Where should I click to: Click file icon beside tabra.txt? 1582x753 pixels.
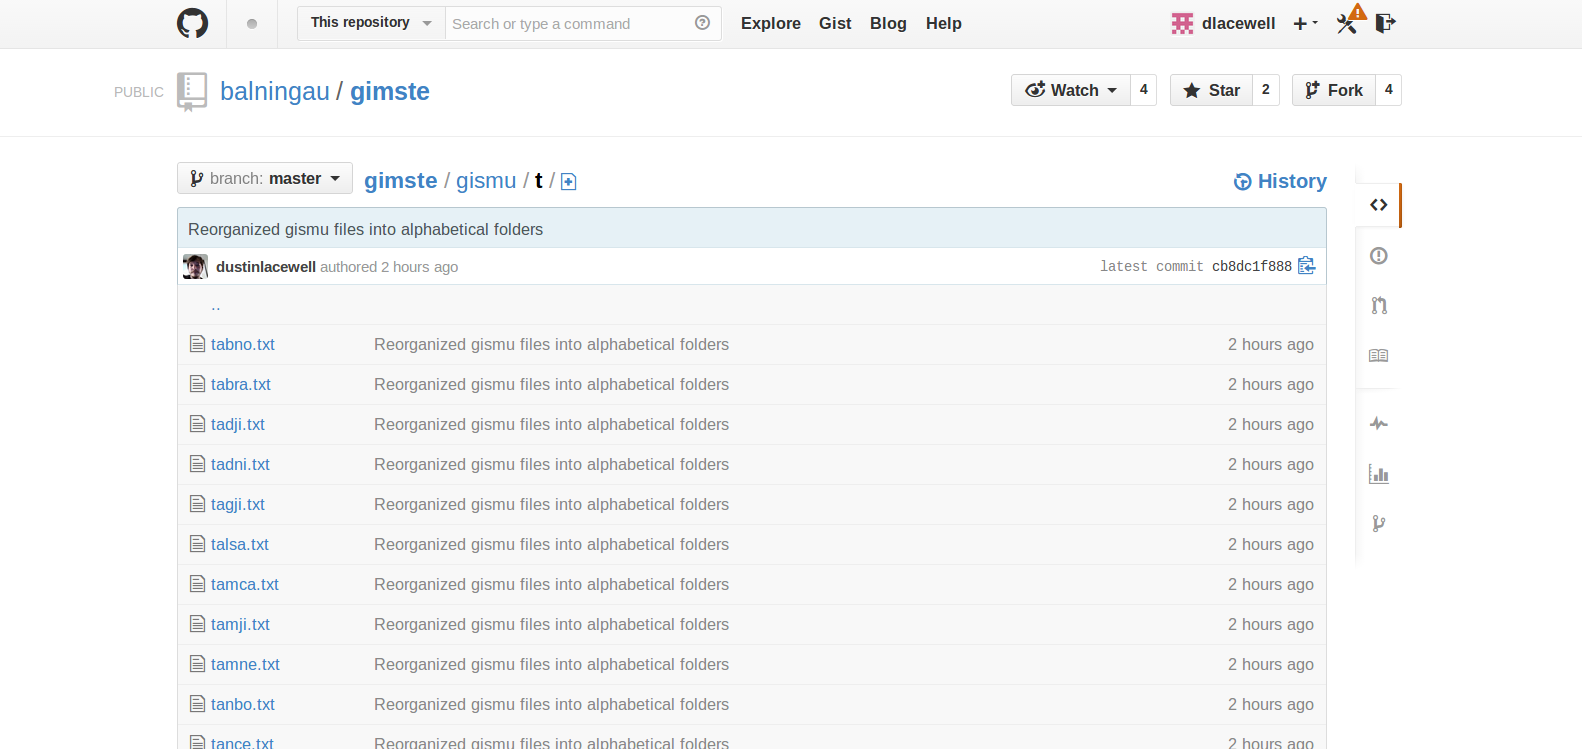197,384
